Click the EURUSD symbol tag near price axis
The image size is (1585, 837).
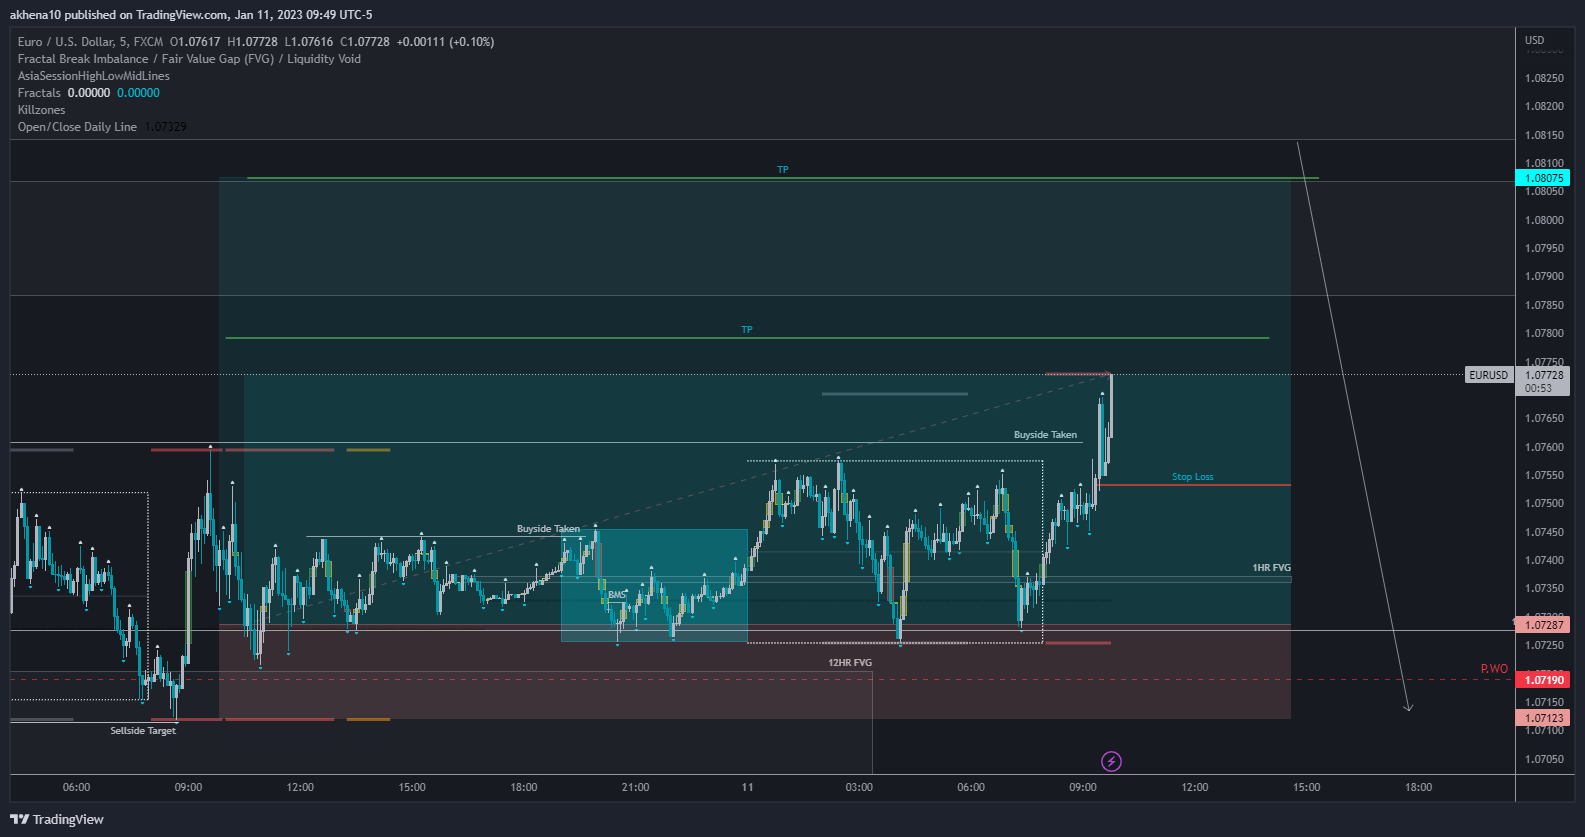[x=1488, y=375]
